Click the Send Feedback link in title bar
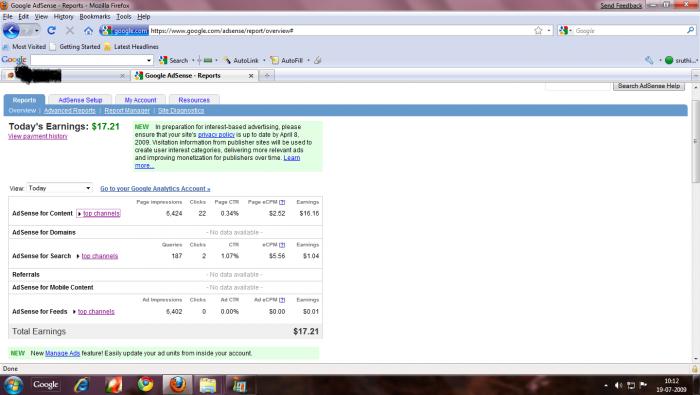The image size is (700, 395). point(621,5)
